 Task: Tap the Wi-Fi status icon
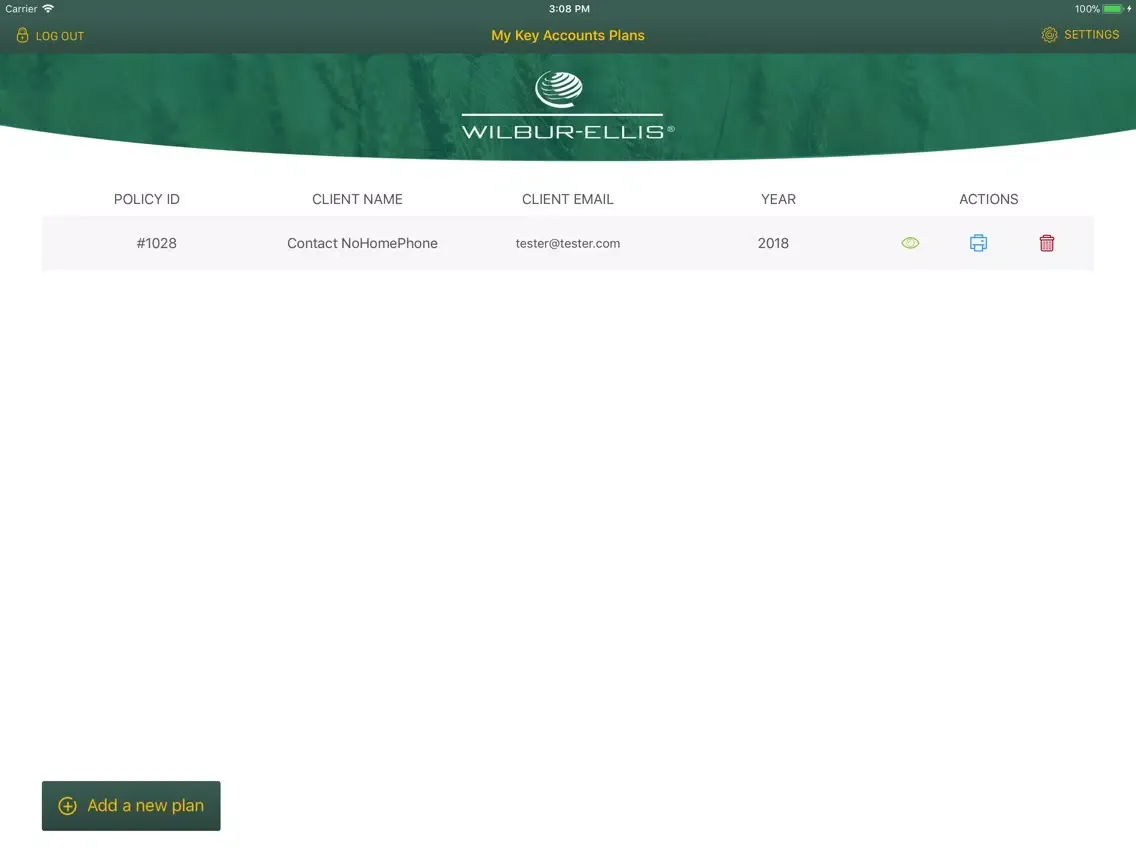(x=49, y=9)
